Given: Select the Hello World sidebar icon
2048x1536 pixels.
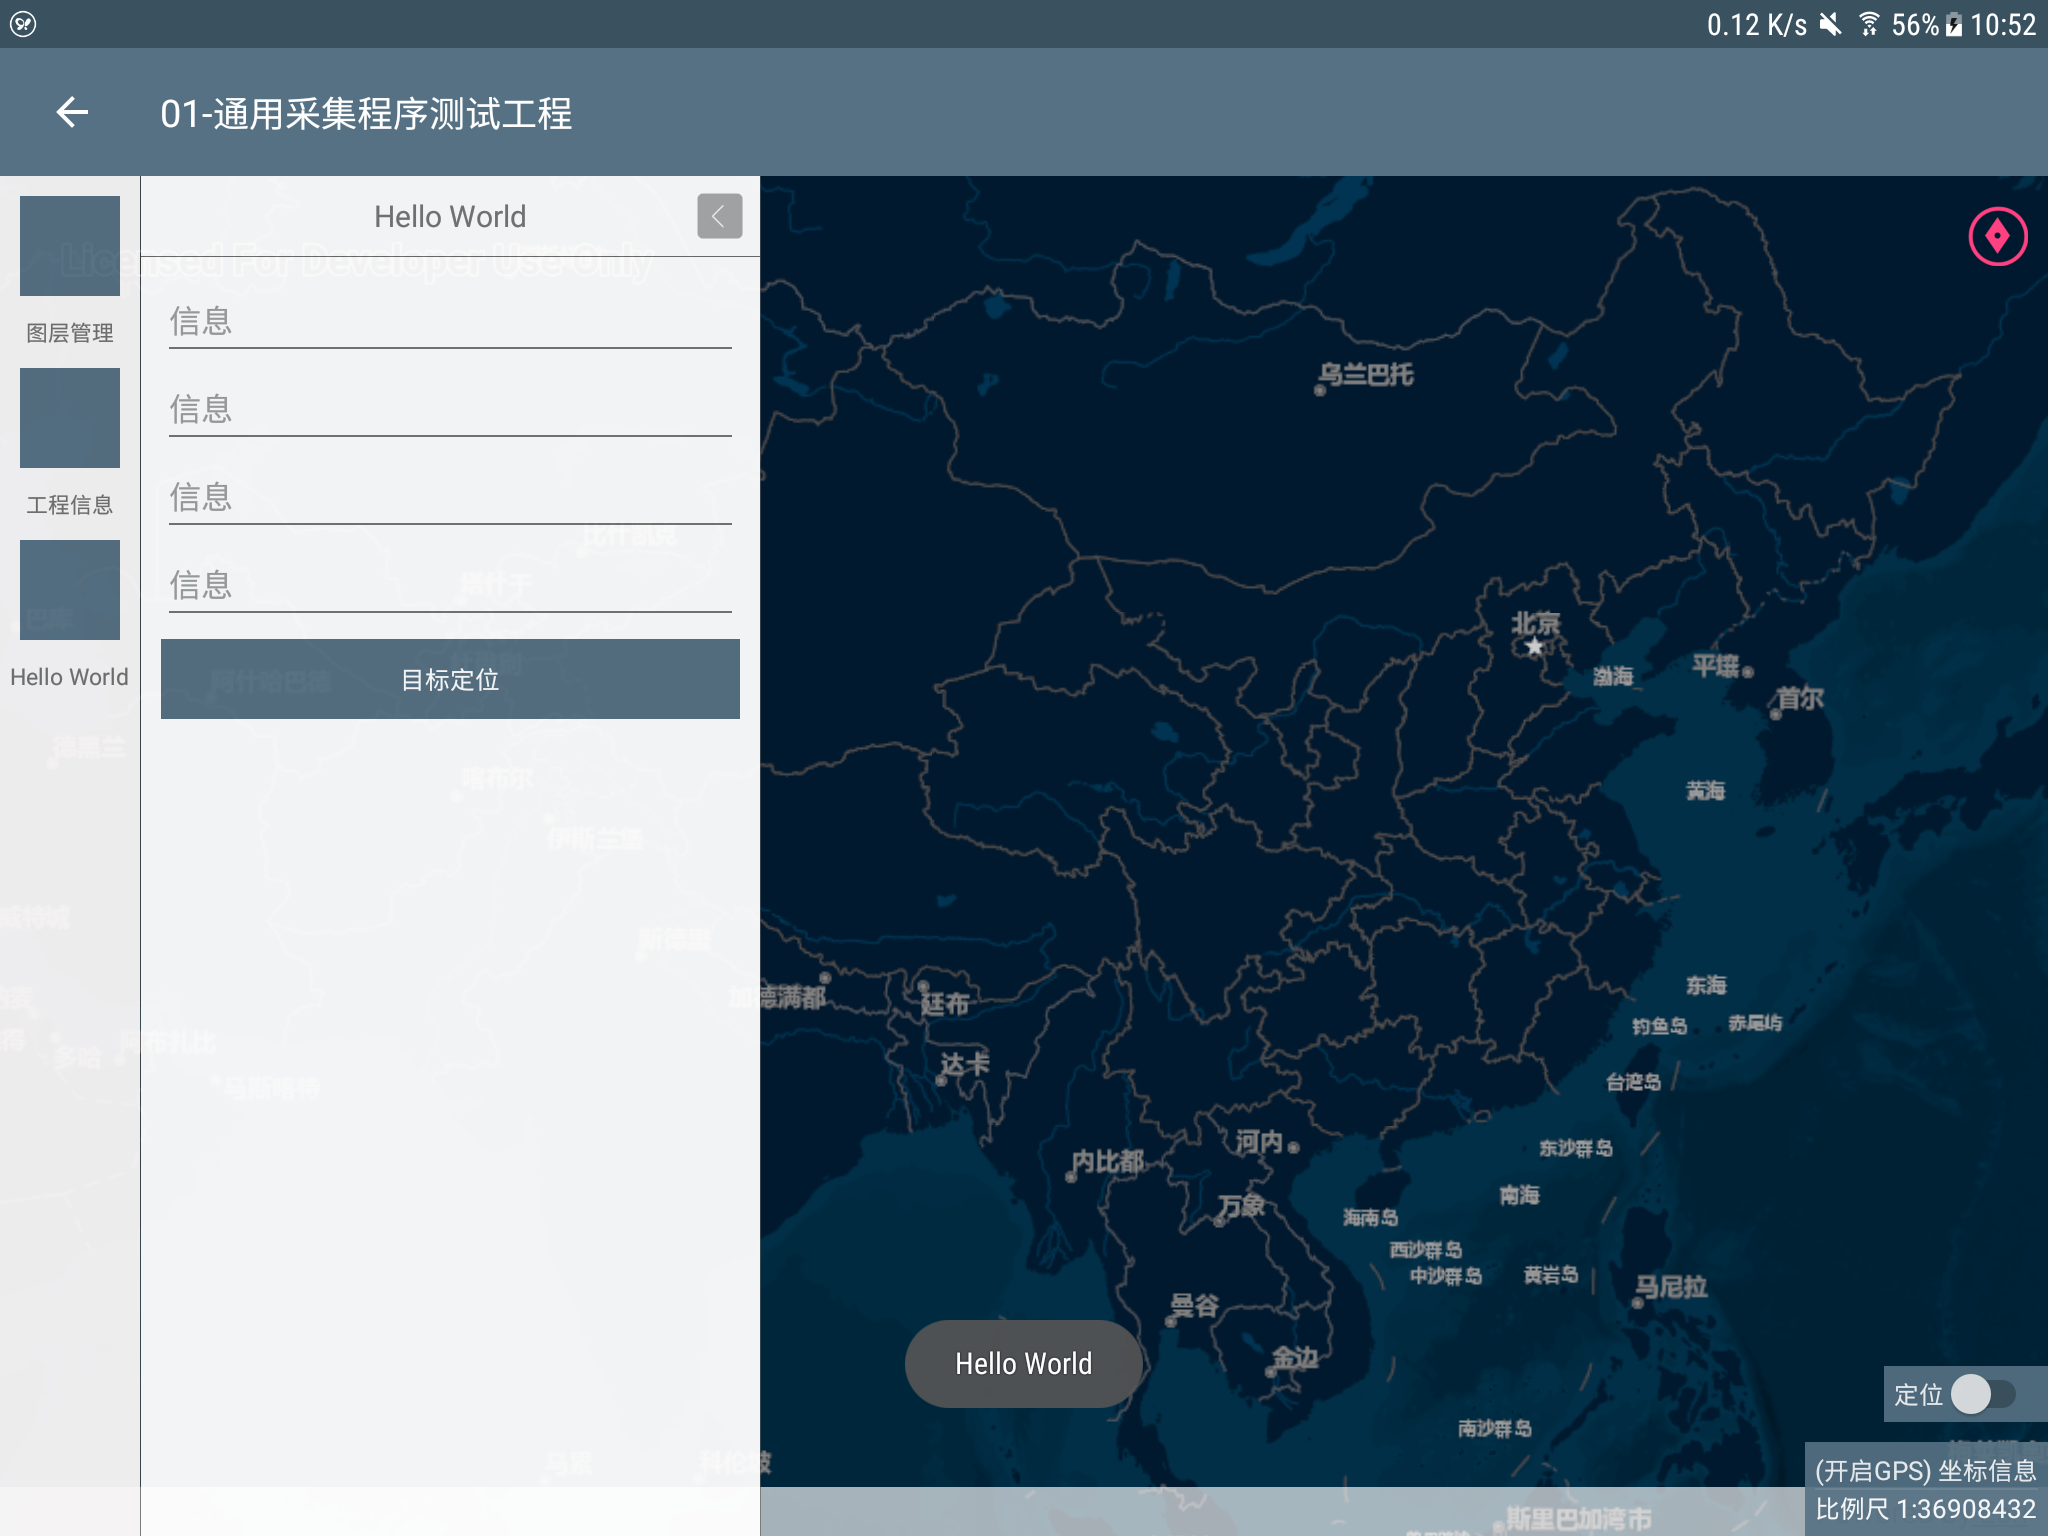Looking at the screenshot, I should (70, 590).
